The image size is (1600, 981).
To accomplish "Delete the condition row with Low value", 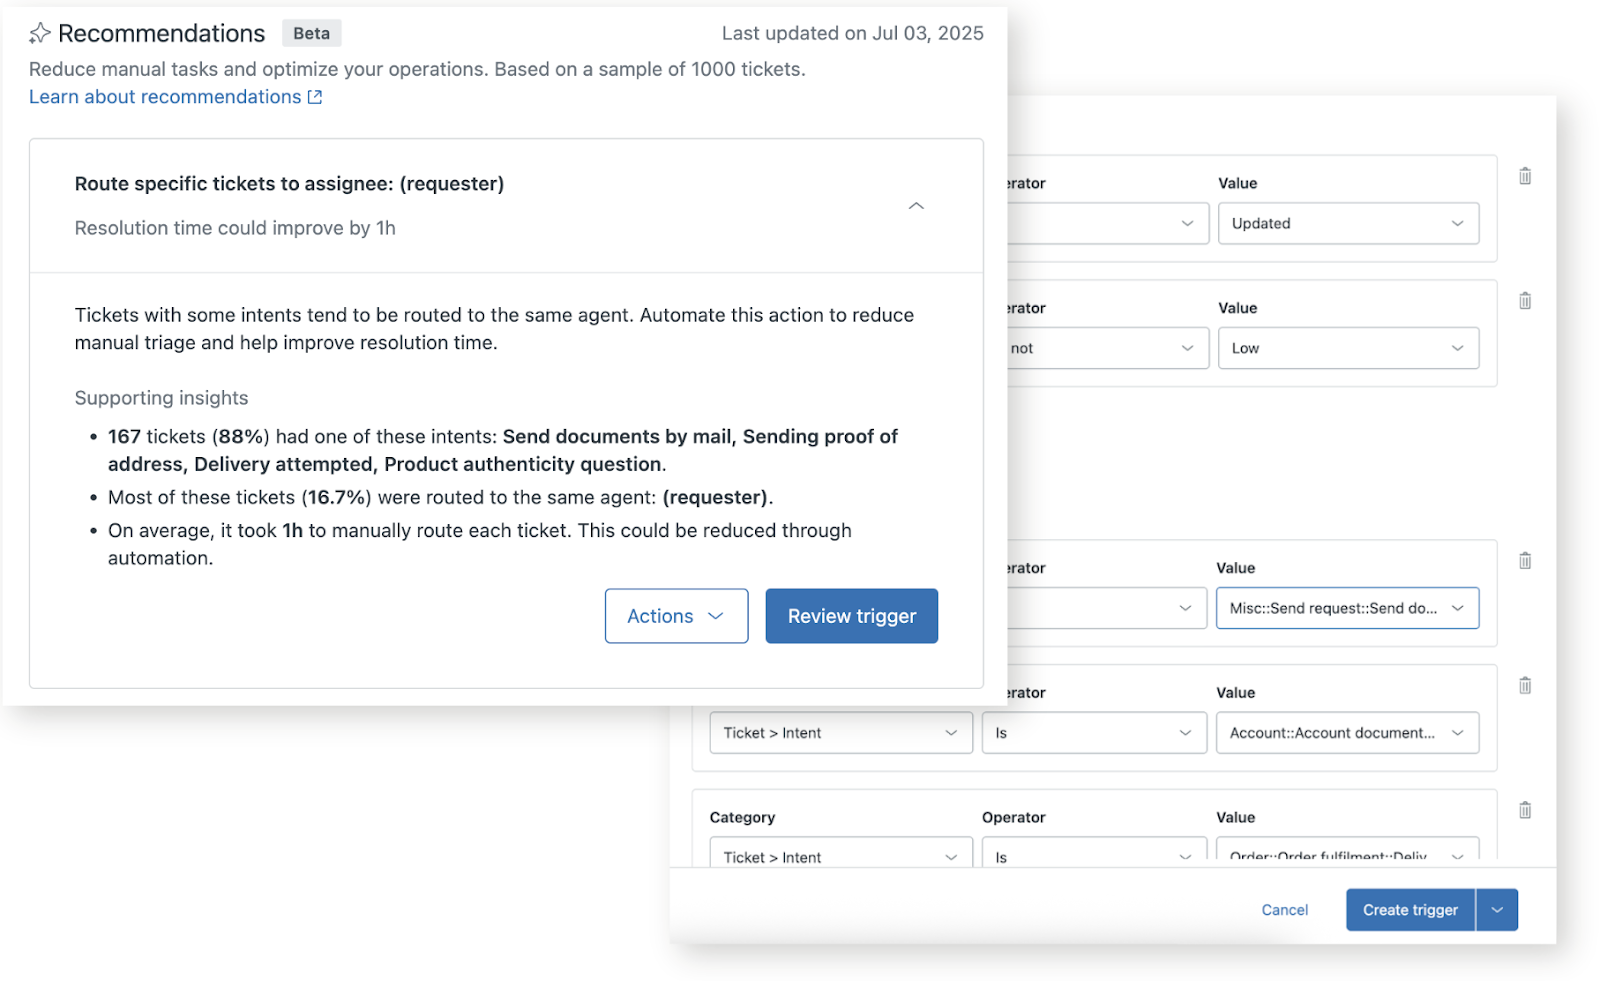I will [x=1524, y=301].
